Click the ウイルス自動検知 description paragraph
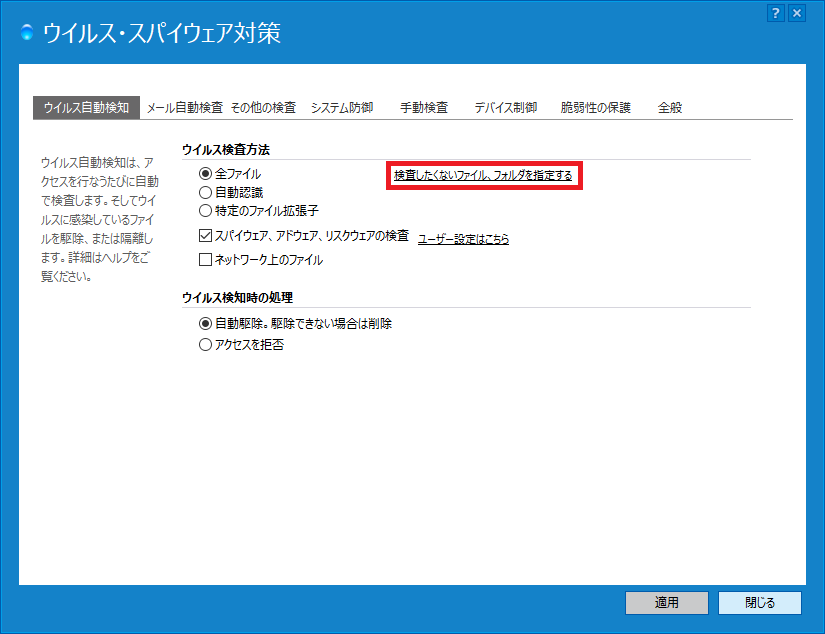 [99, 219]
